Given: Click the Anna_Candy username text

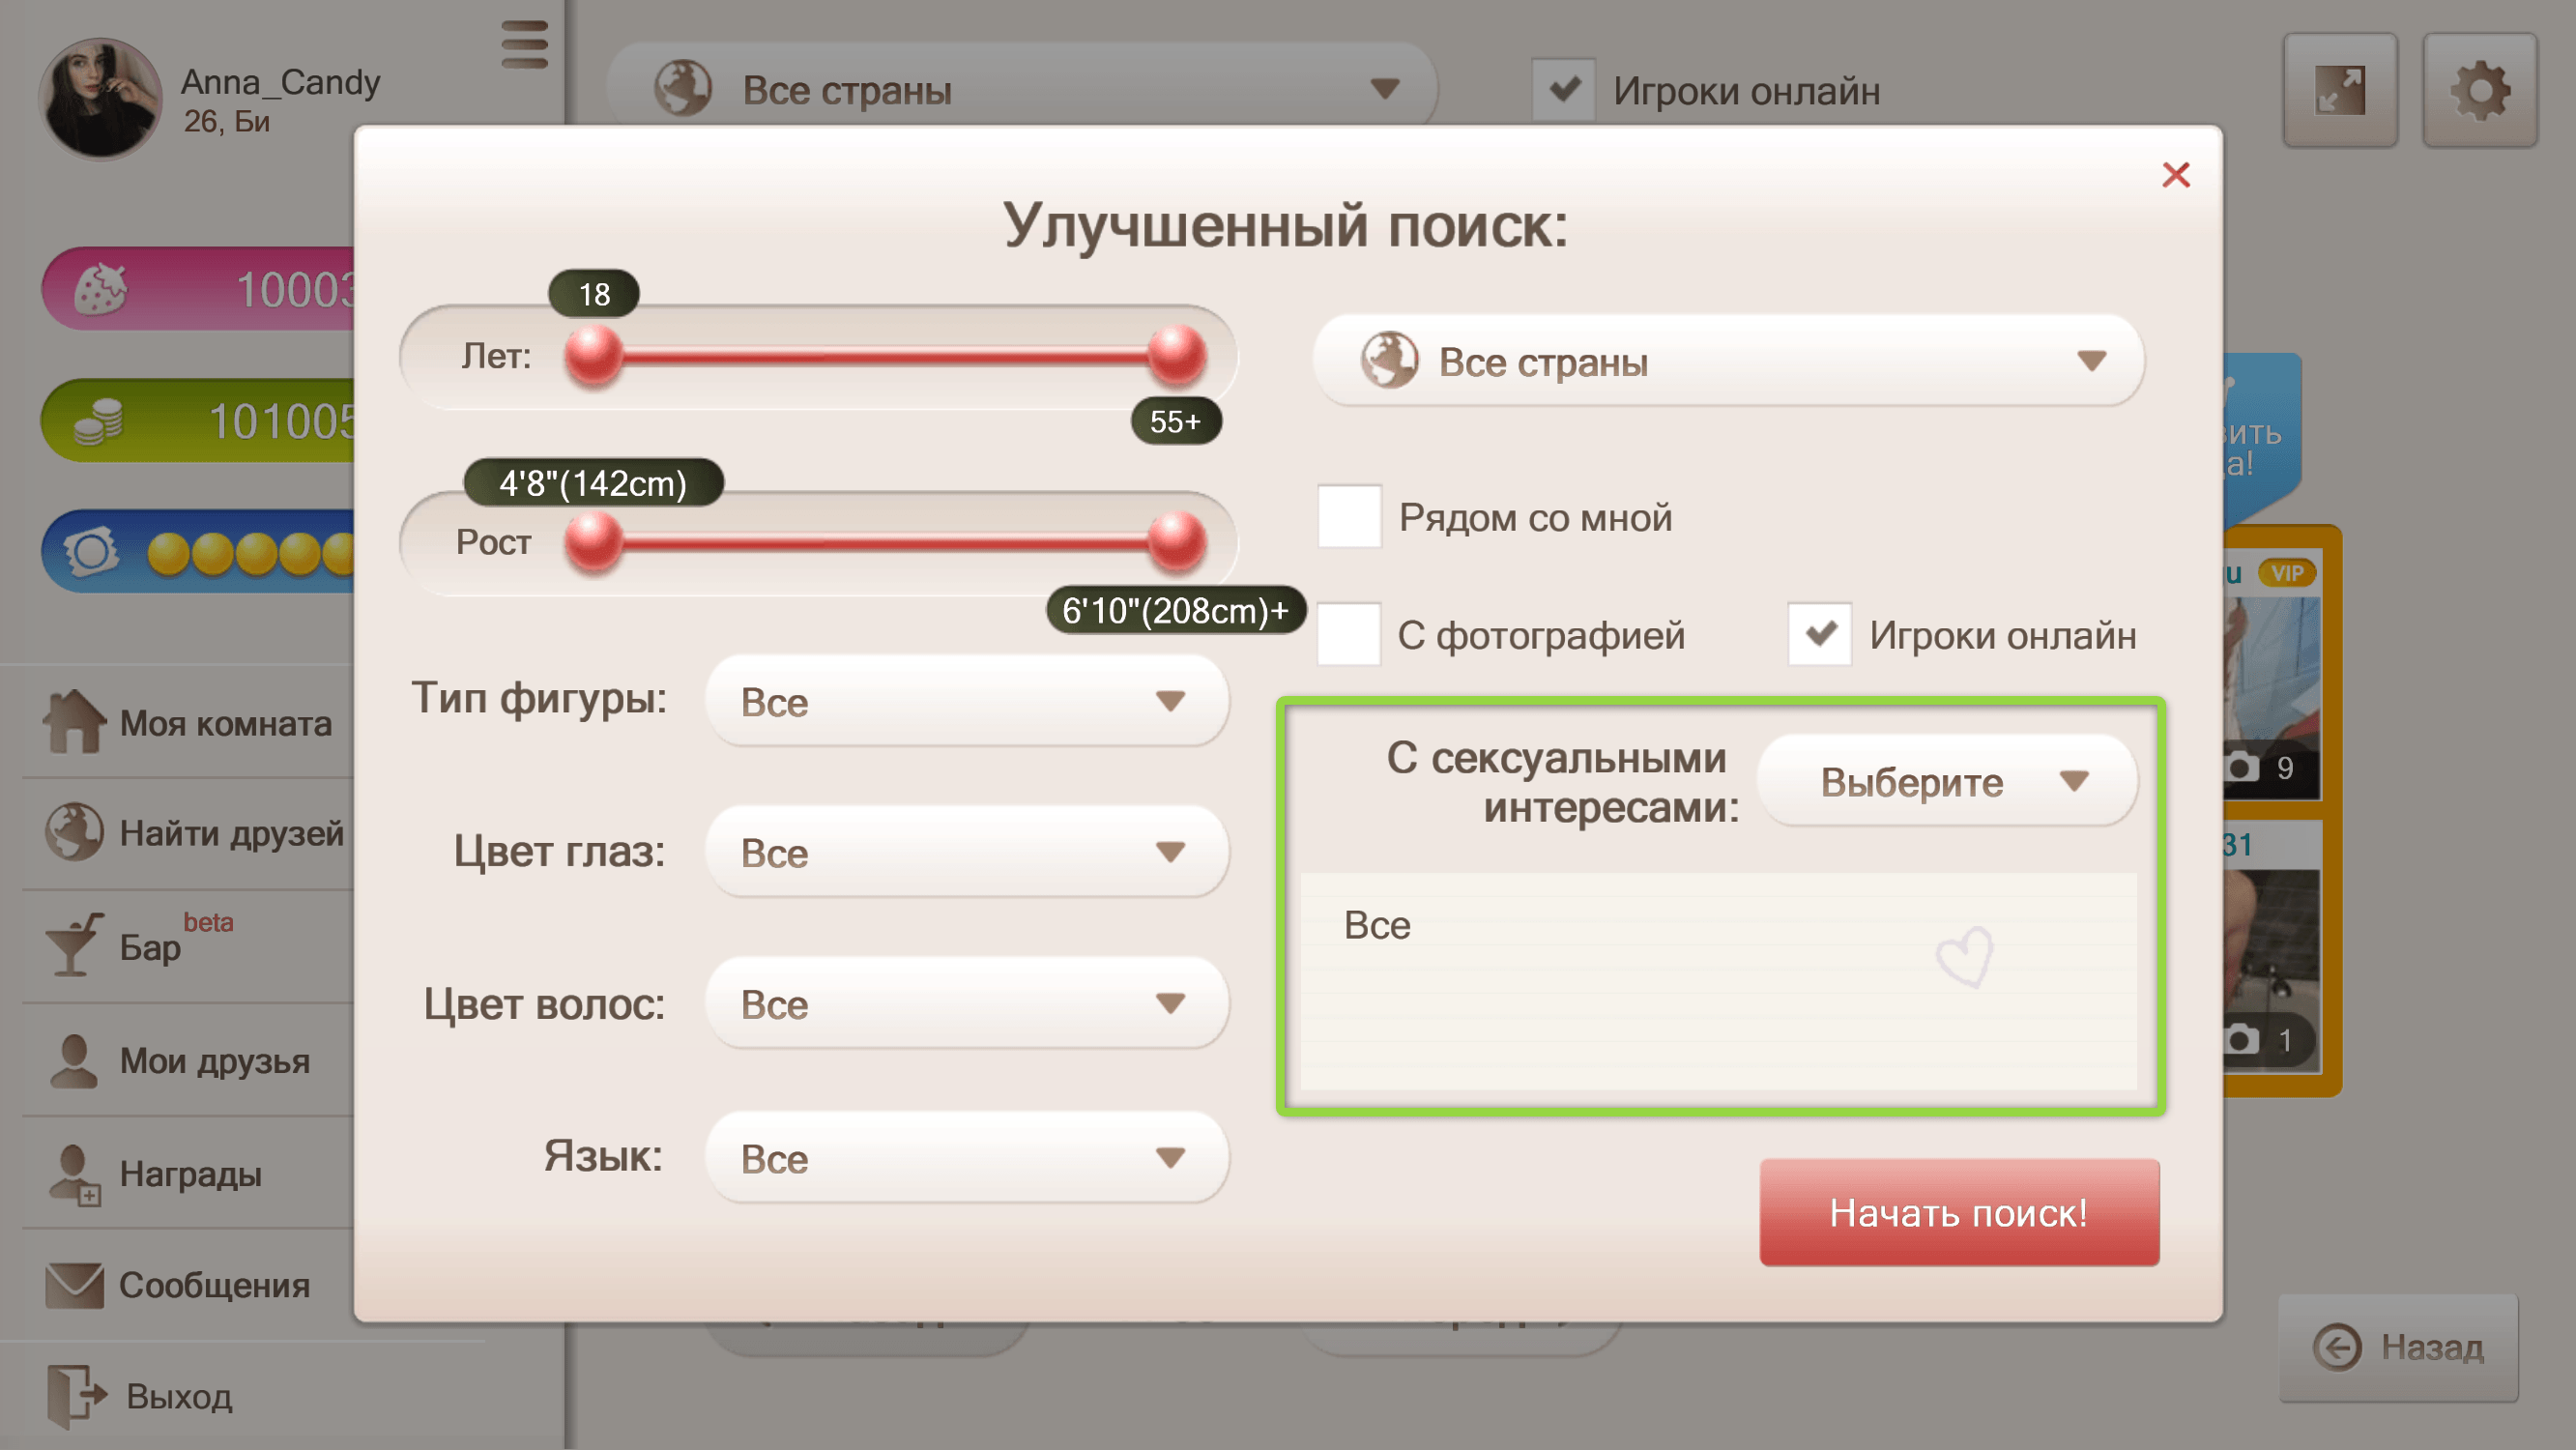Looking at the screenshot, I should click(280, 82).
